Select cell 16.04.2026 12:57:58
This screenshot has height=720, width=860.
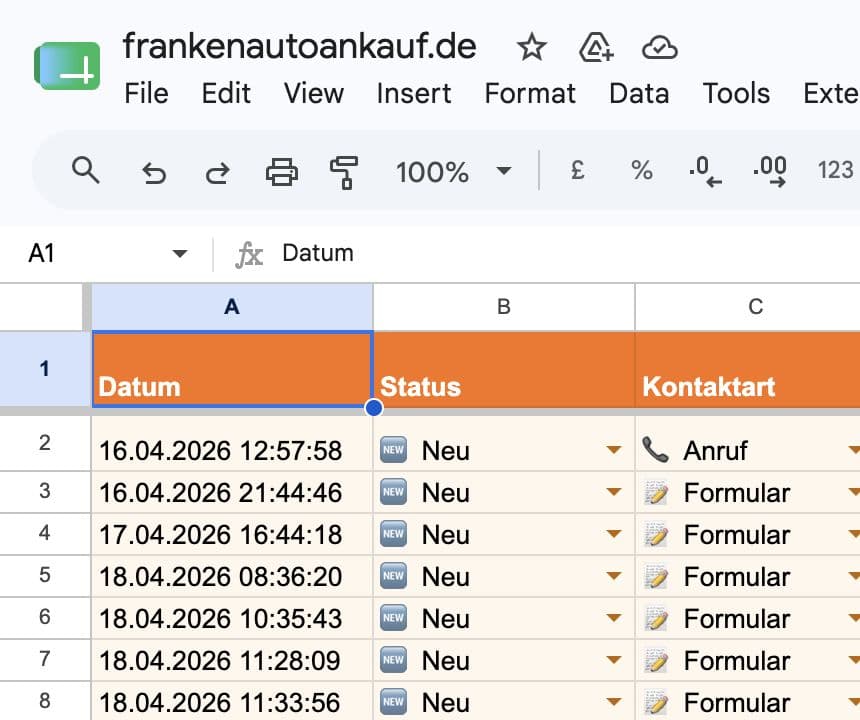(x=233, y=443)
